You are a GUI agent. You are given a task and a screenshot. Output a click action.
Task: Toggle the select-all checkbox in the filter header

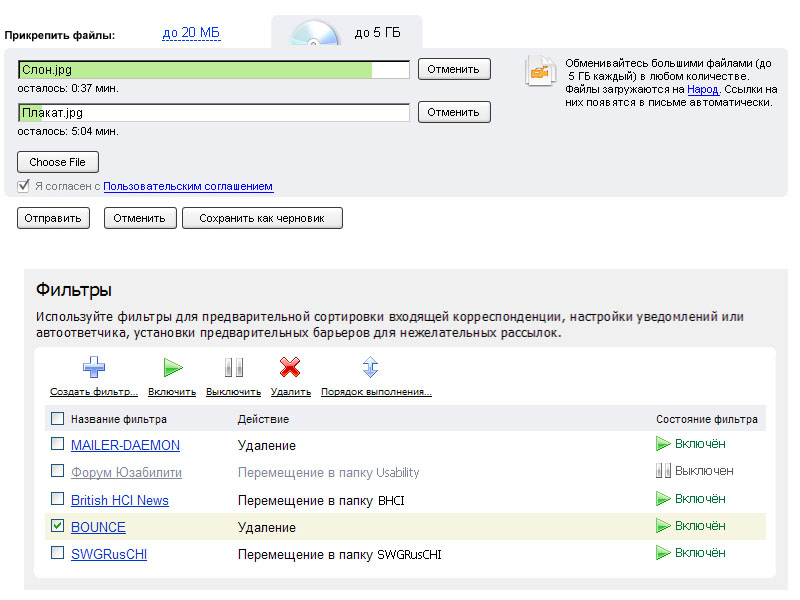(x=57, y=419)
